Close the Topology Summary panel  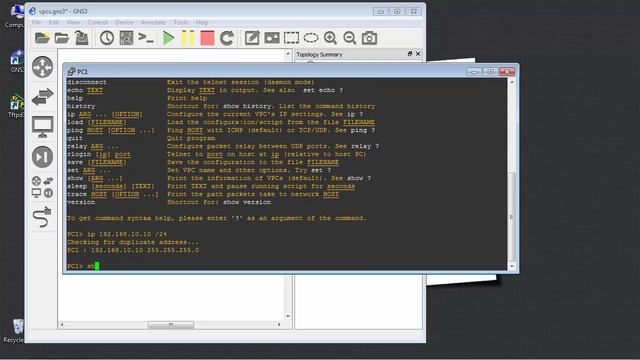[418, 54]
